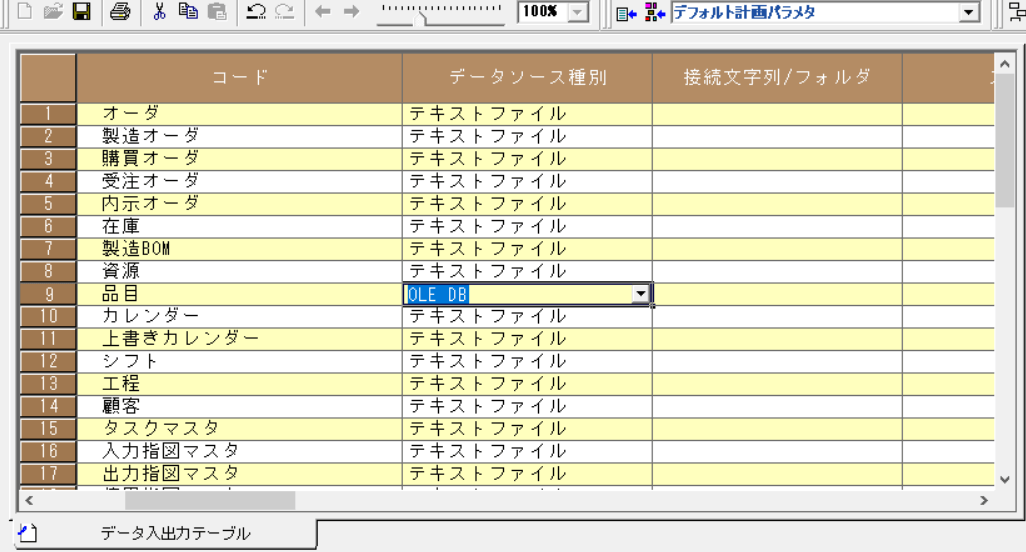Click the horizontal scrollbar right arrow

[x=984, y=500]
